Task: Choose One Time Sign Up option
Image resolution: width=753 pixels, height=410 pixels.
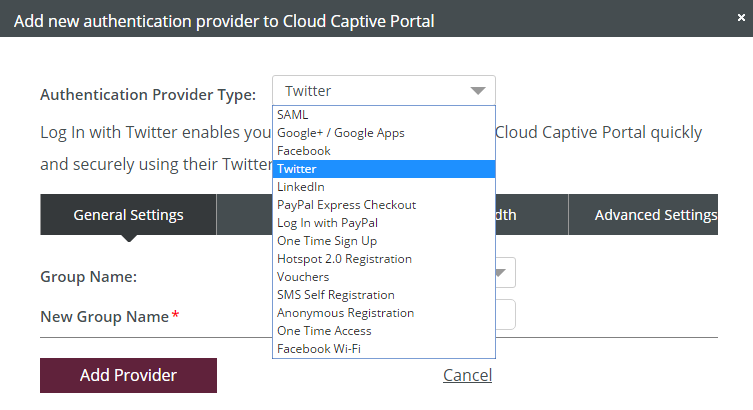Action: (x=384, y=241)
